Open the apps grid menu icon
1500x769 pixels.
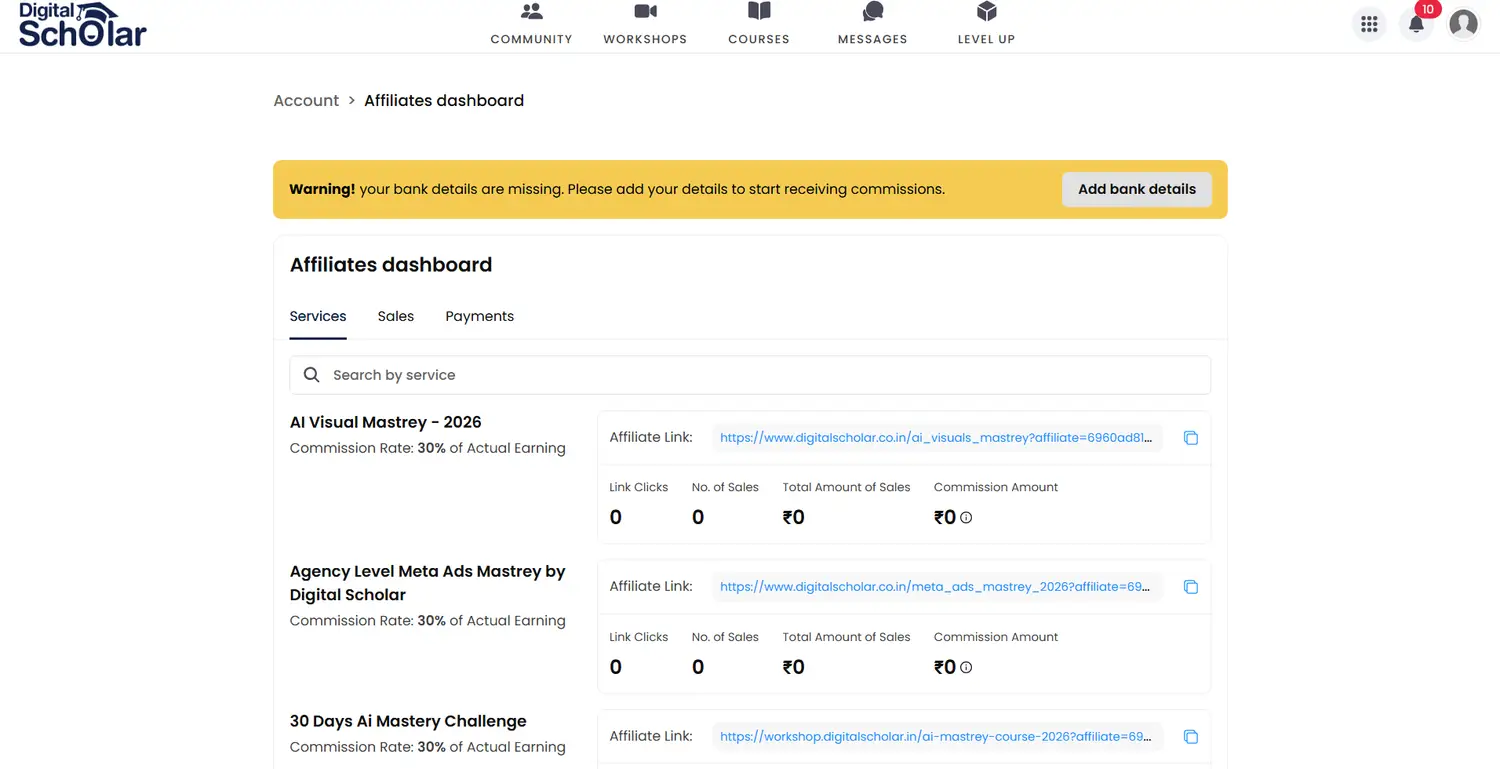pyautogui.click(x=1369, y=24)
